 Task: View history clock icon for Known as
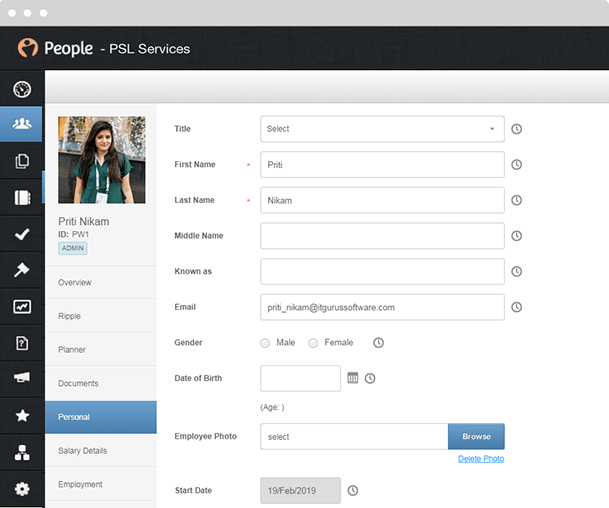pos(516,271)
